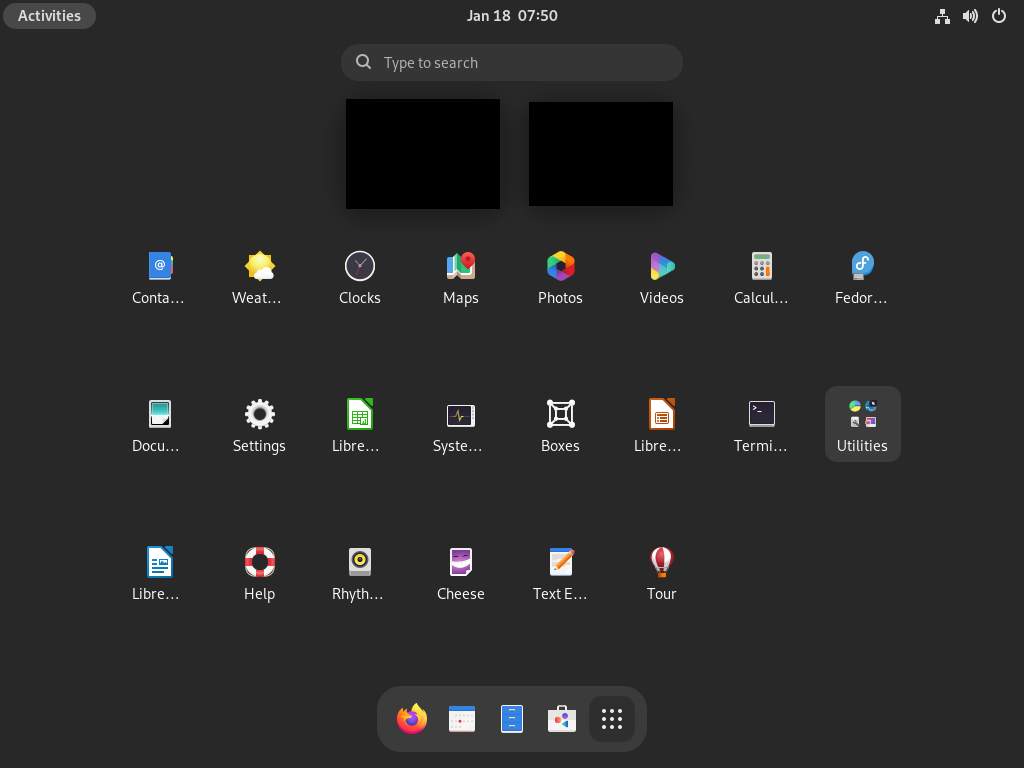The width and height of the screenshot is (1024, 768).
Task: Open the Photos app
Action: click(560, 277)
